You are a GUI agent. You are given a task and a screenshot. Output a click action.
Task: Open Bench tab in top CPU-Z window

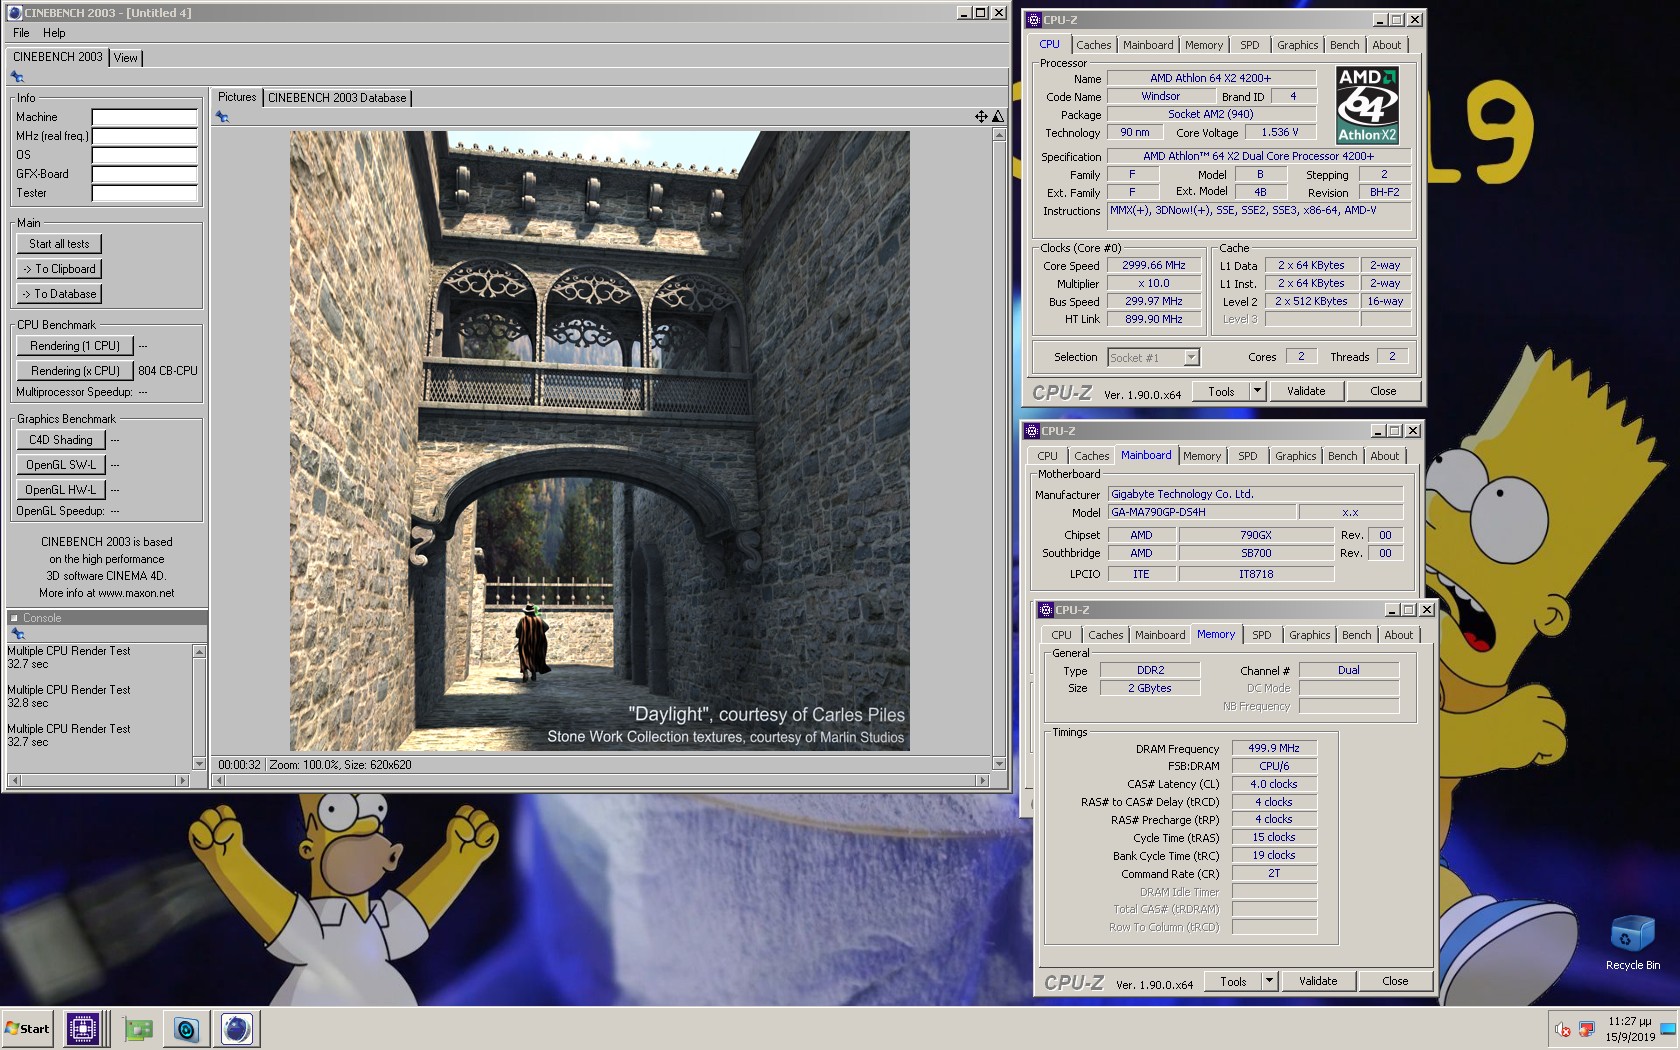click(x=1344, y=45)
